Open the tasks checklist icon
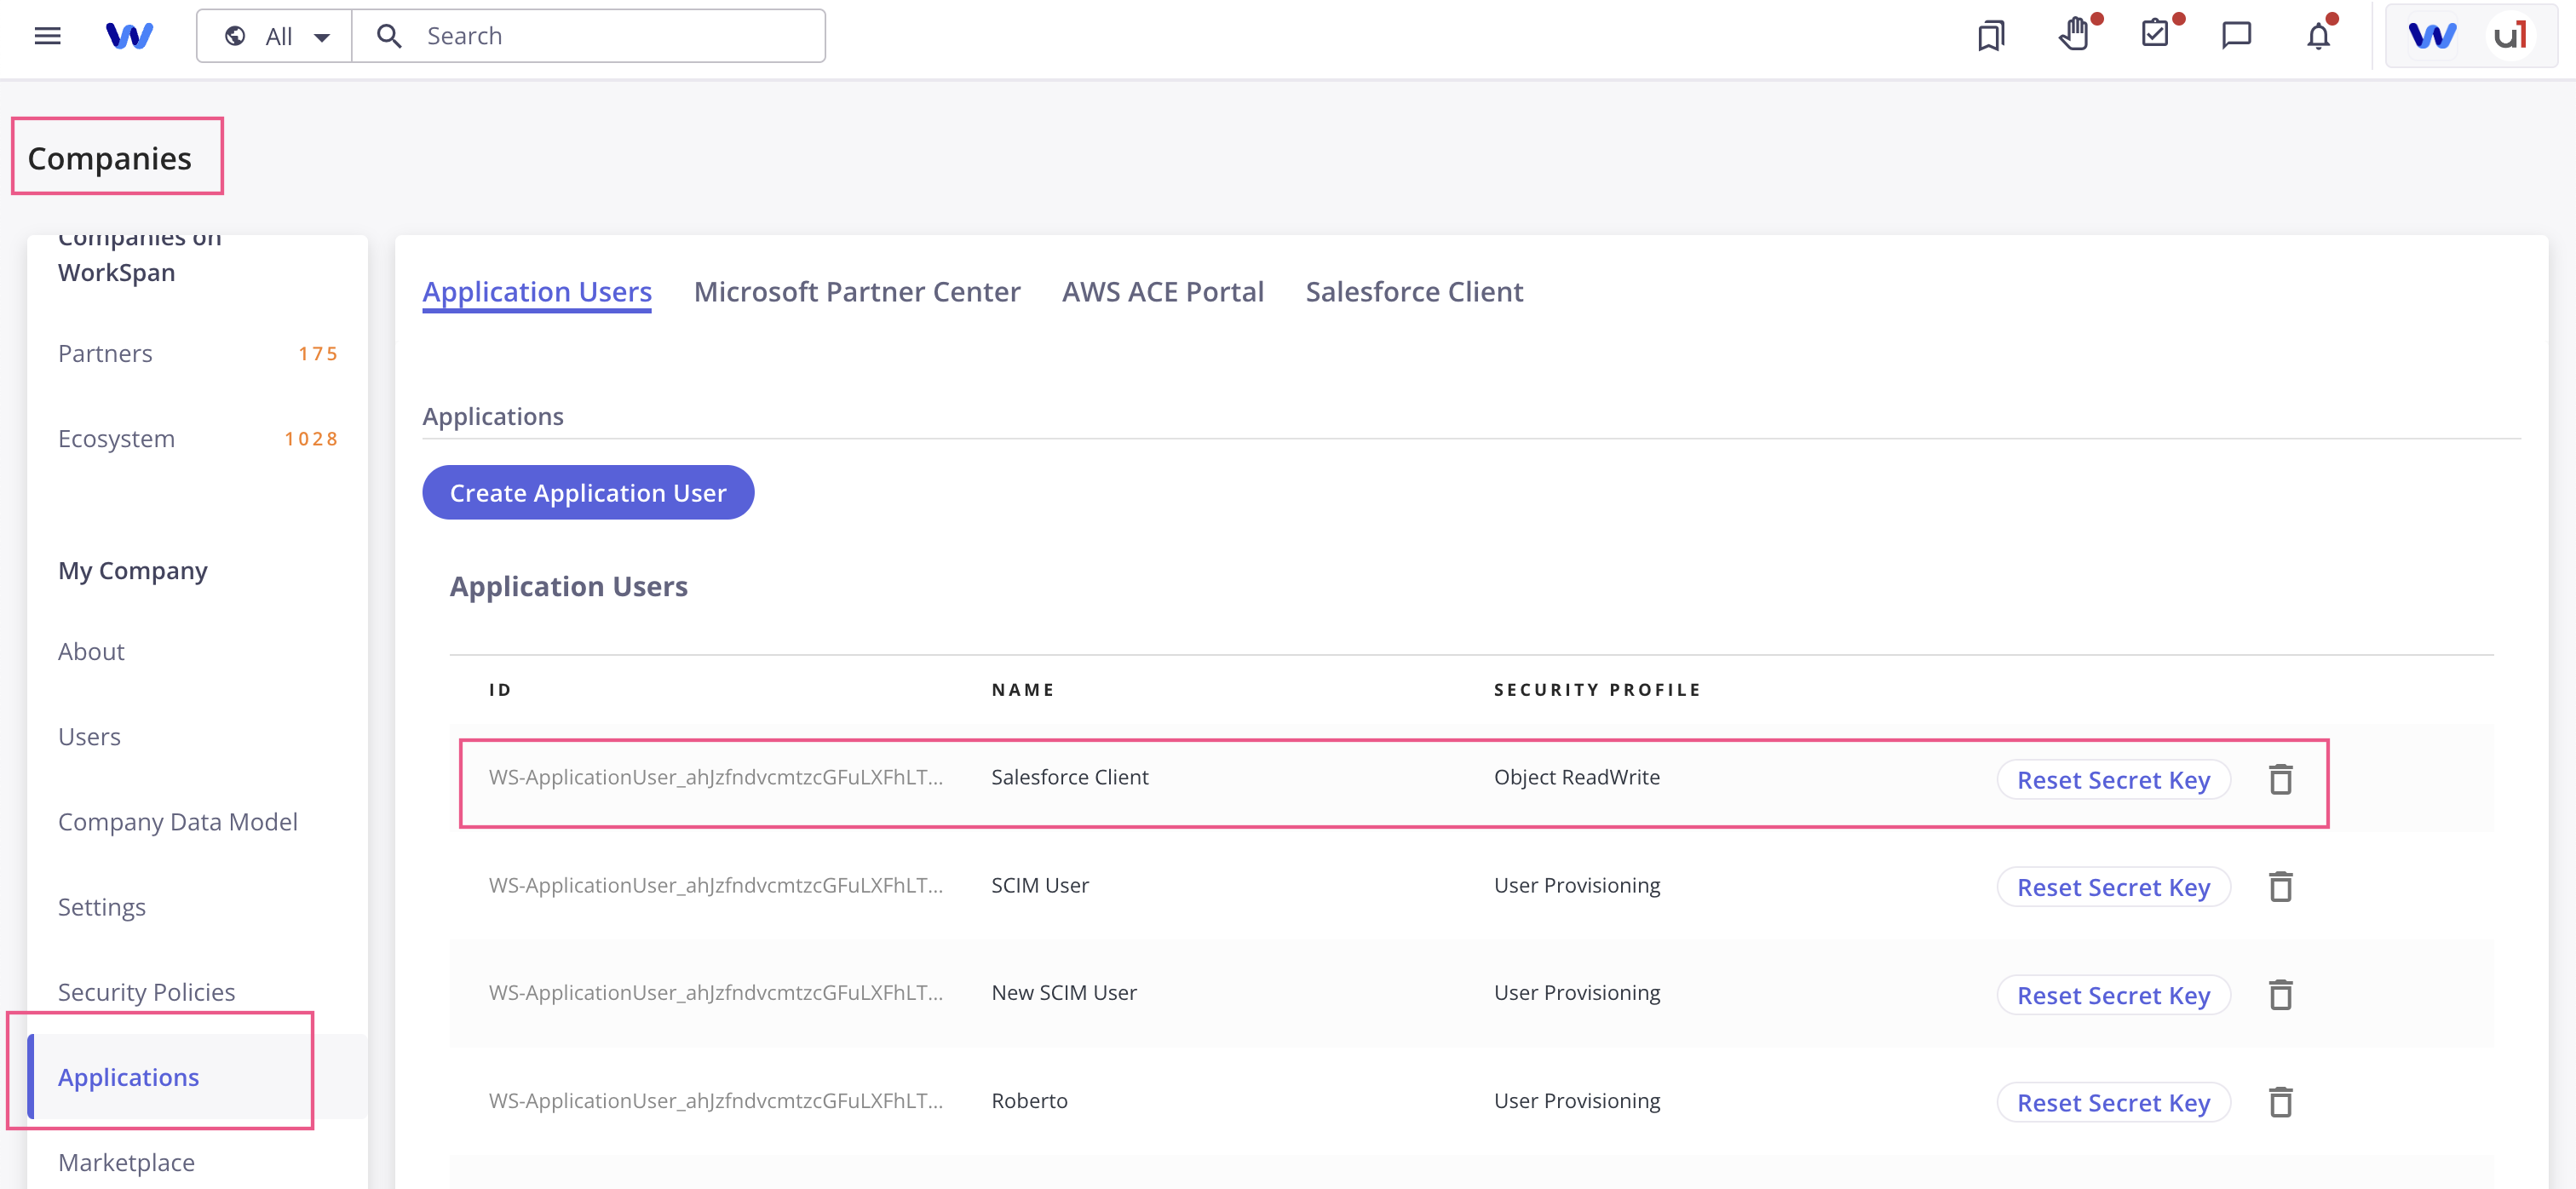The width and height of the screenshot is (2576, 1189). pyautogui.click(x=2156, y=34)
